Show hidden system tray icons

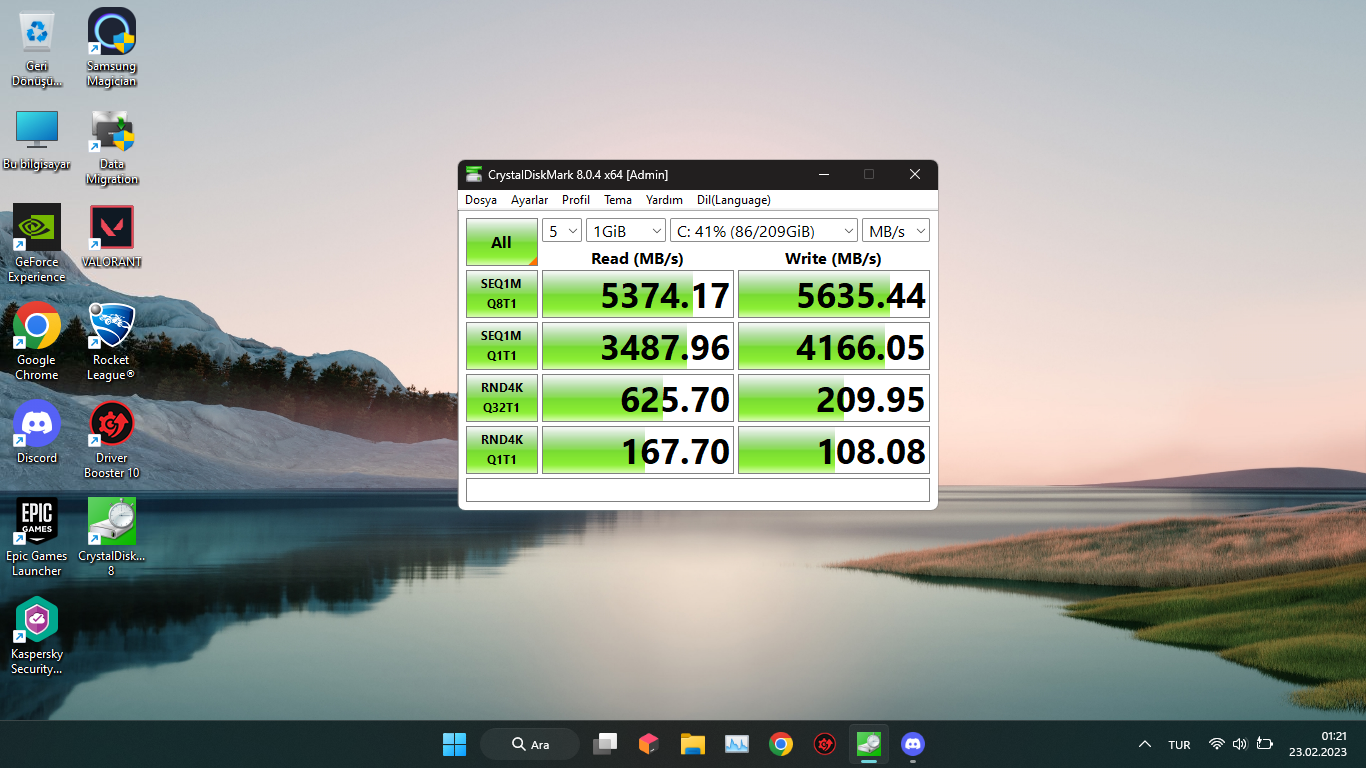pyautogui.click(x=1145, y=744)
